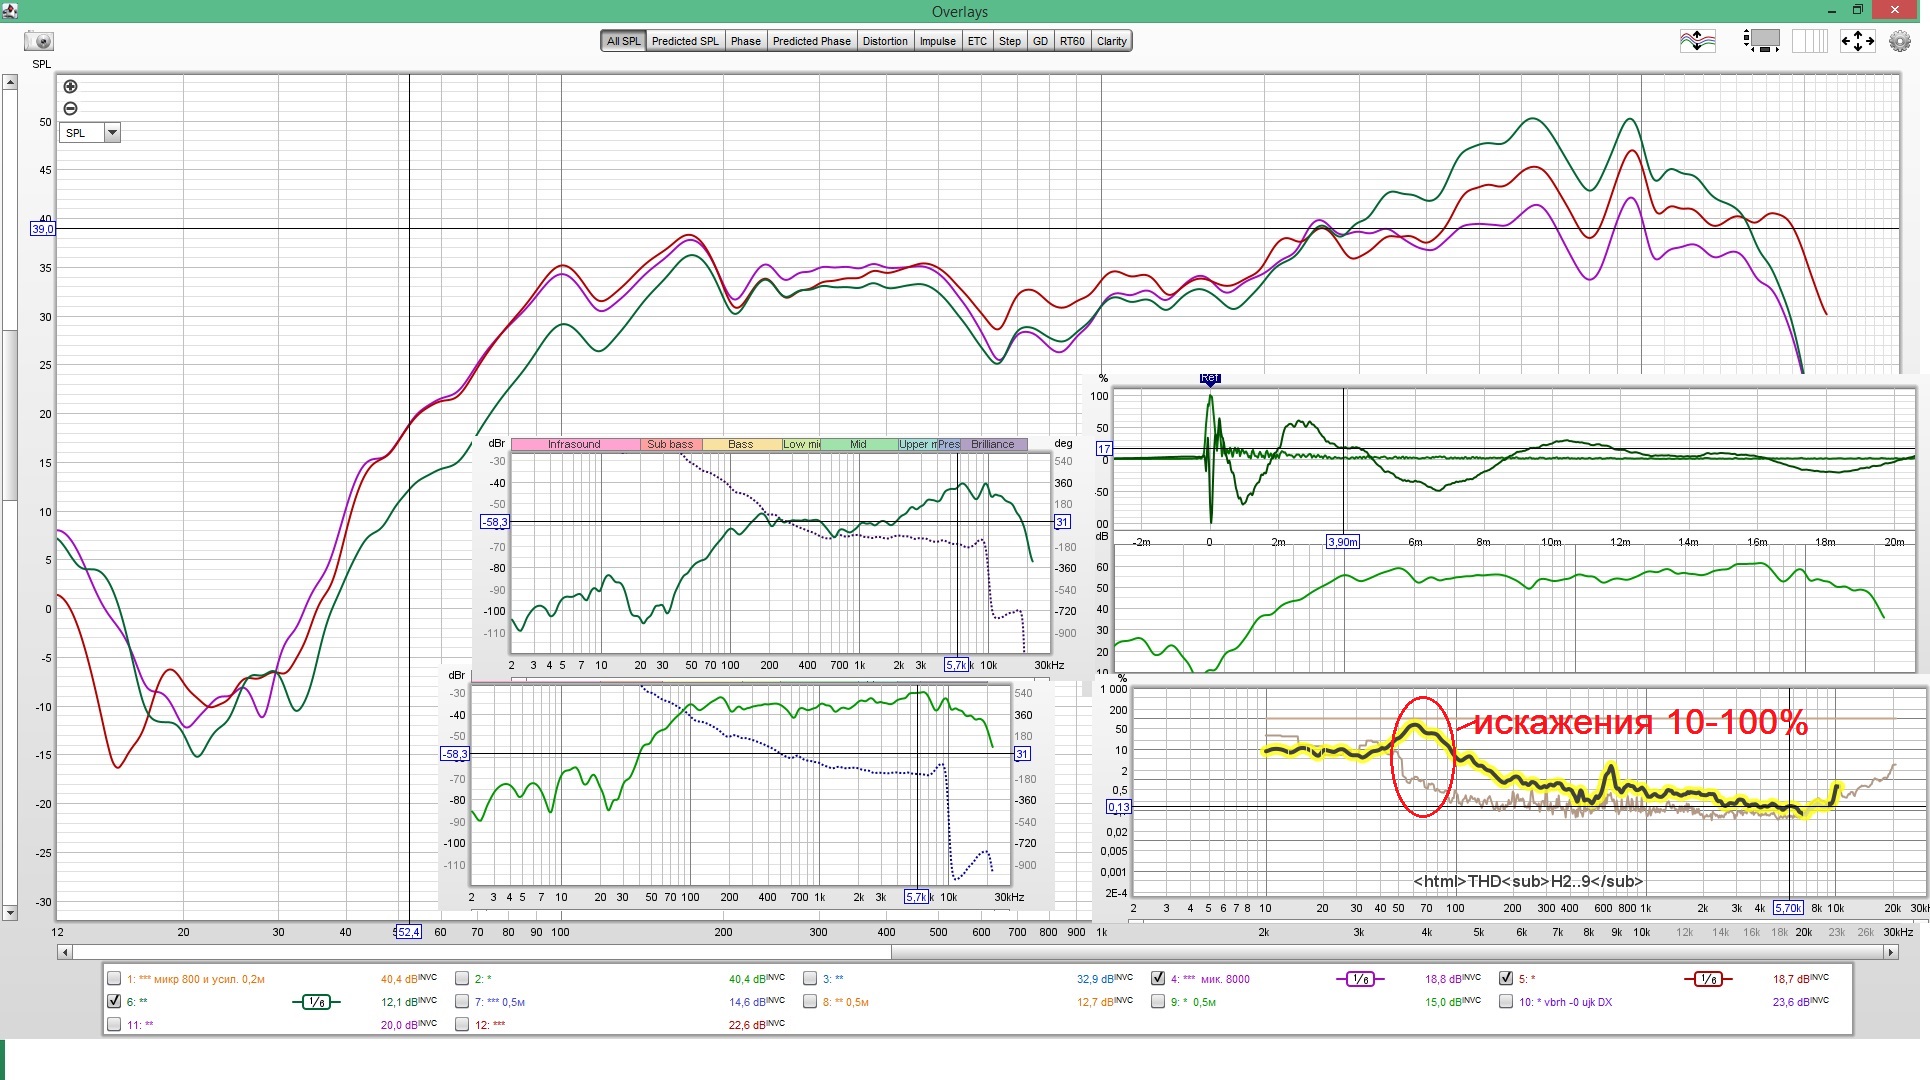Zoom out with the minus magnifier icon
1930x1080 pixels.
70,108
